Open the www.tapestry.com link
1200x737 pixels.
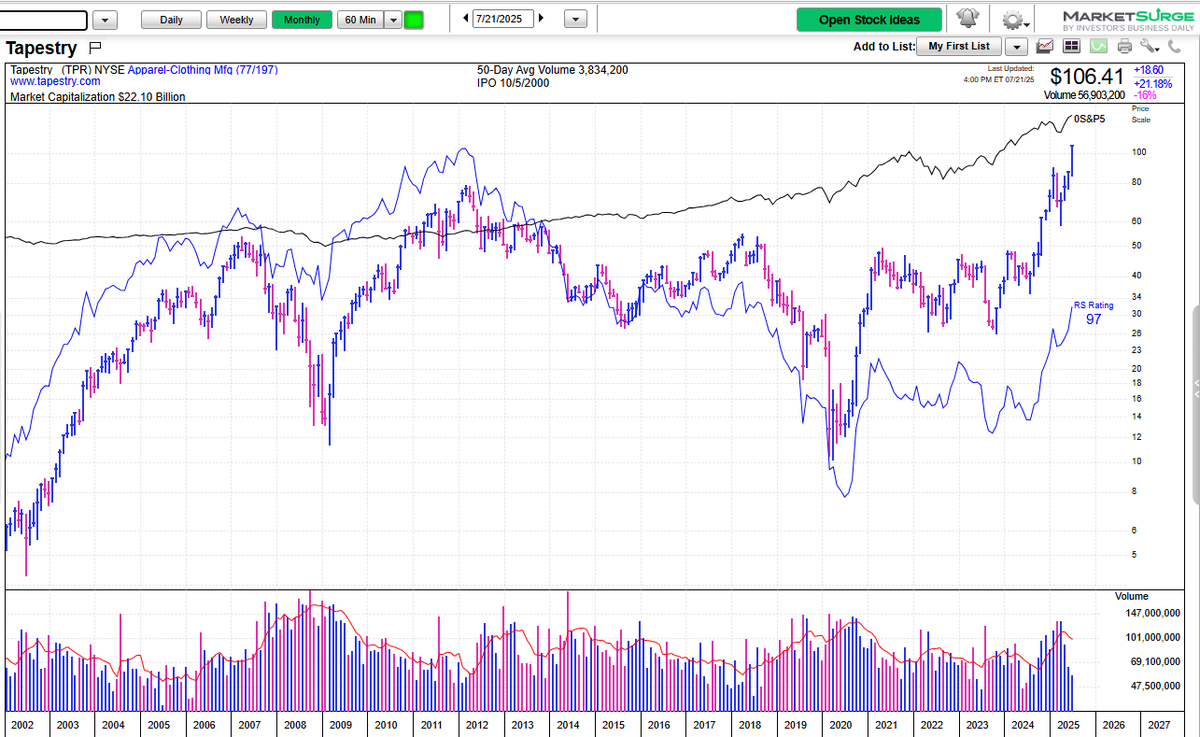pyautogui.click(x=55, y=81)
